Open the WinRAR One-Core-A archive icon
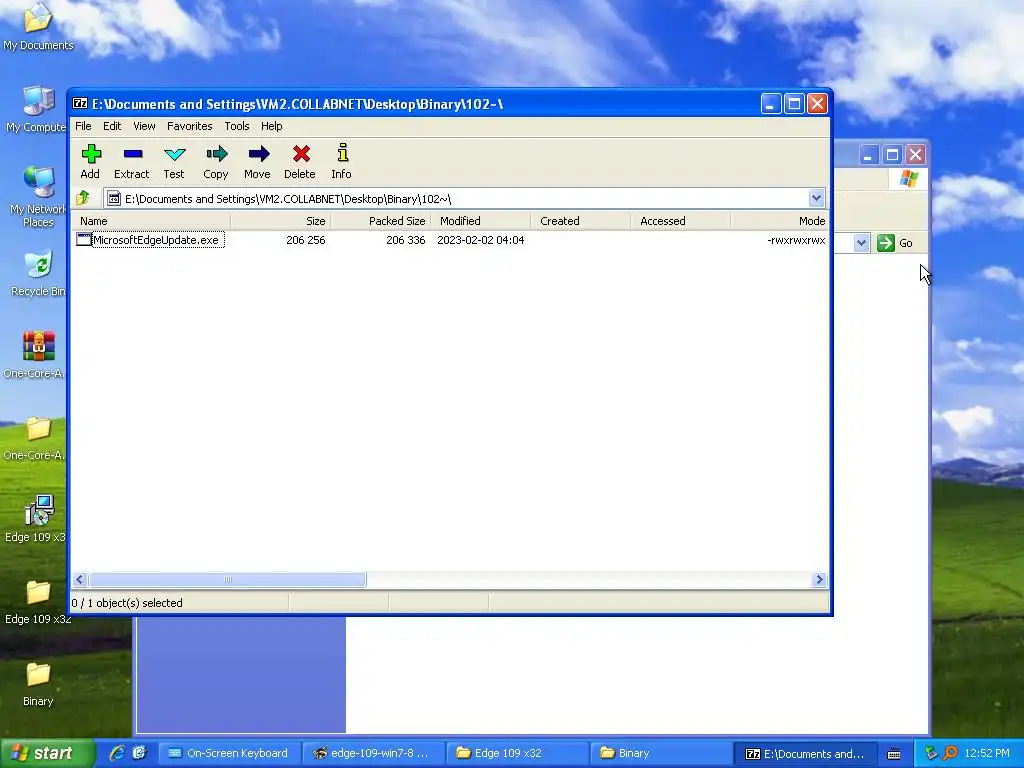This screenshot has width=1024, height=768. [37, 354]
